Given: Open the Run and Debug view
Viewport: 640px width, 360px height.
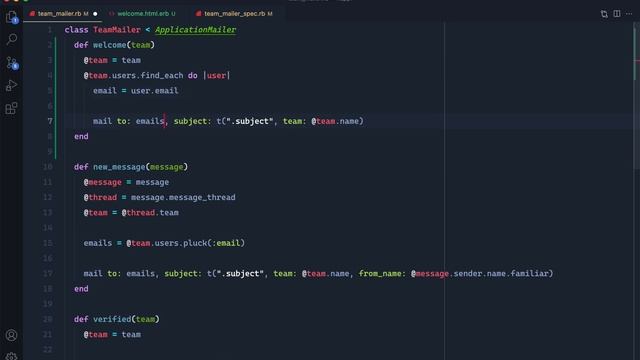Looking at the screenshot, I should coord(11,86).
